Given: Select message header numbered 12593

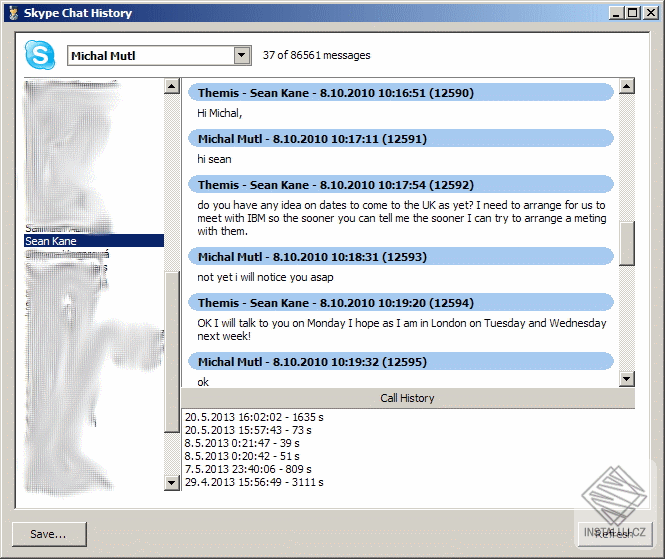Looking at the screenshot, I should 401,257.
